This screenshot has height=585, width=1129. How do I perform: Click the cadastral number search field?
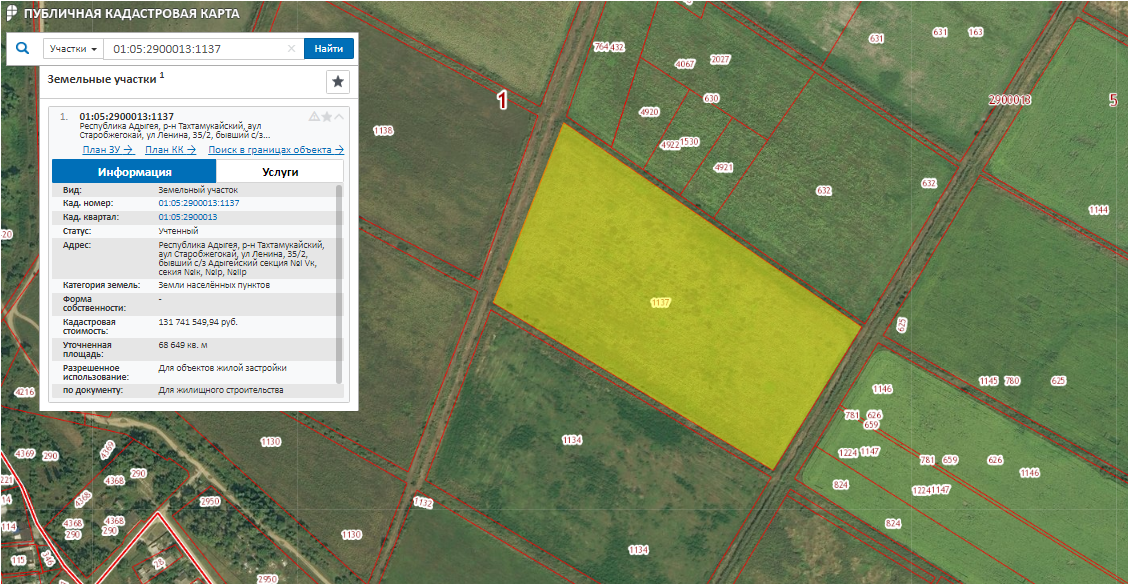pyautogui.click(x=196, y=49)
